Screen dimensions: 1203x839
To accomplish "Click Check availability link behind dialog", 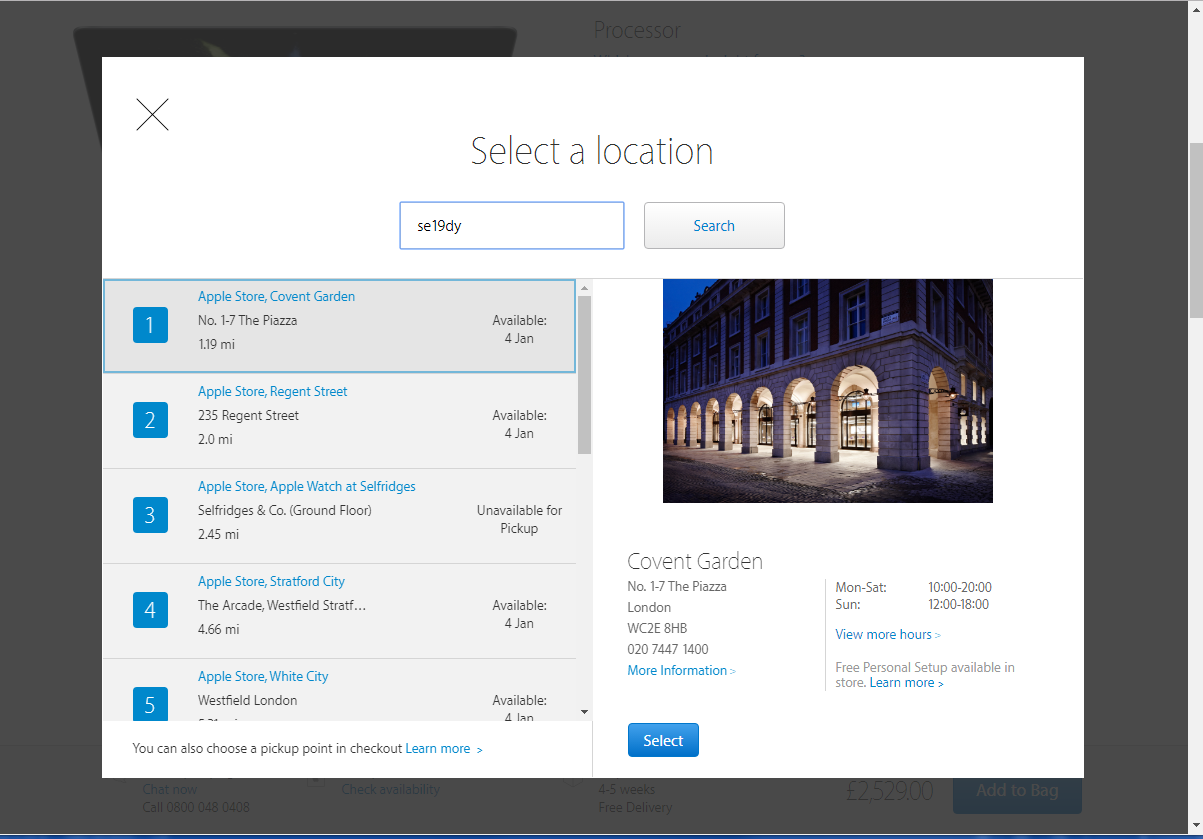I will coord(390,789).
